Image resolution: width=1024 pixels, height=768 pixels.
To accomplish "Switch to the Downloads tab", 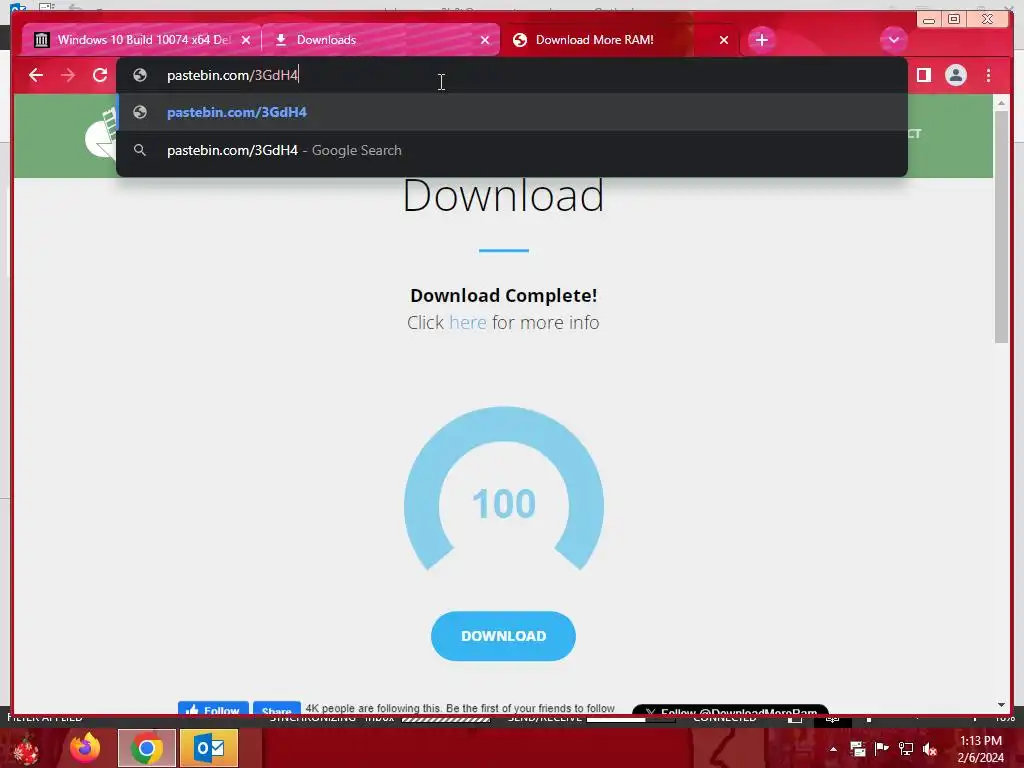I will (x=379, y=40).
